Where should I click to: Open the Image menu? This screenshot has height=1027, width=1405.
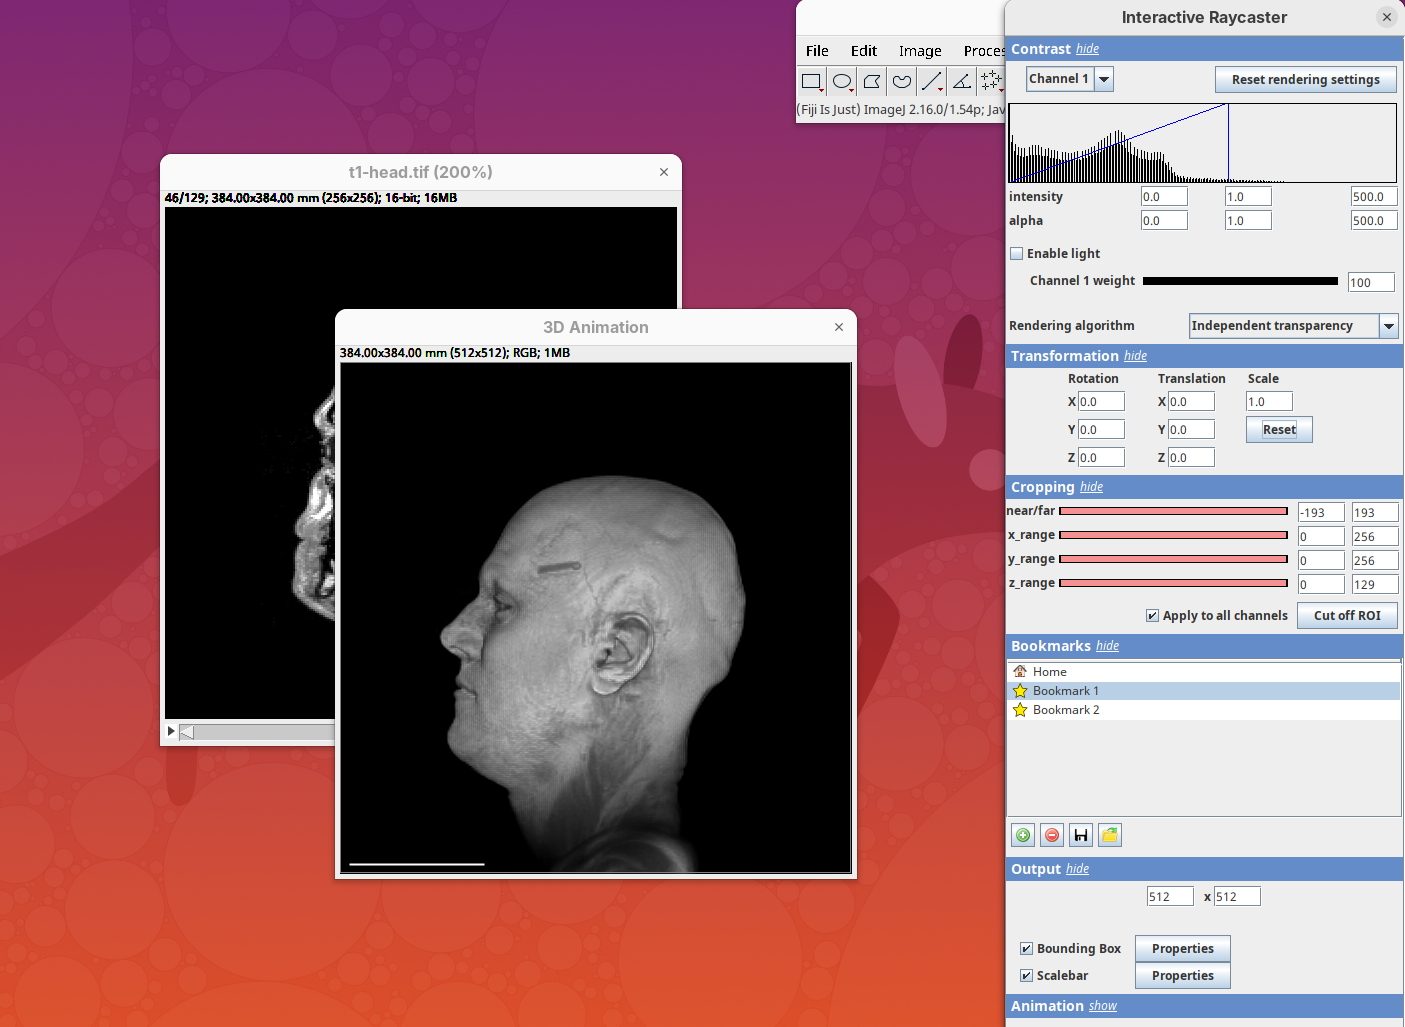coord(919,51)
